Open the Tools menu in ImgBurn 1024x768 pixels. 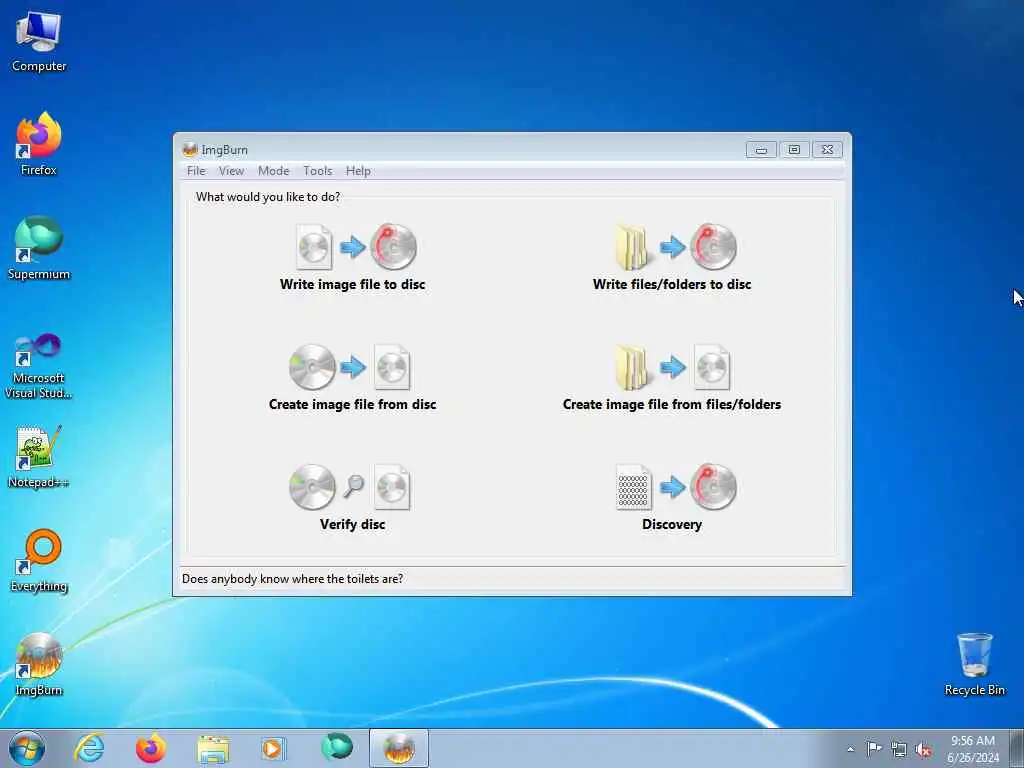318,170
